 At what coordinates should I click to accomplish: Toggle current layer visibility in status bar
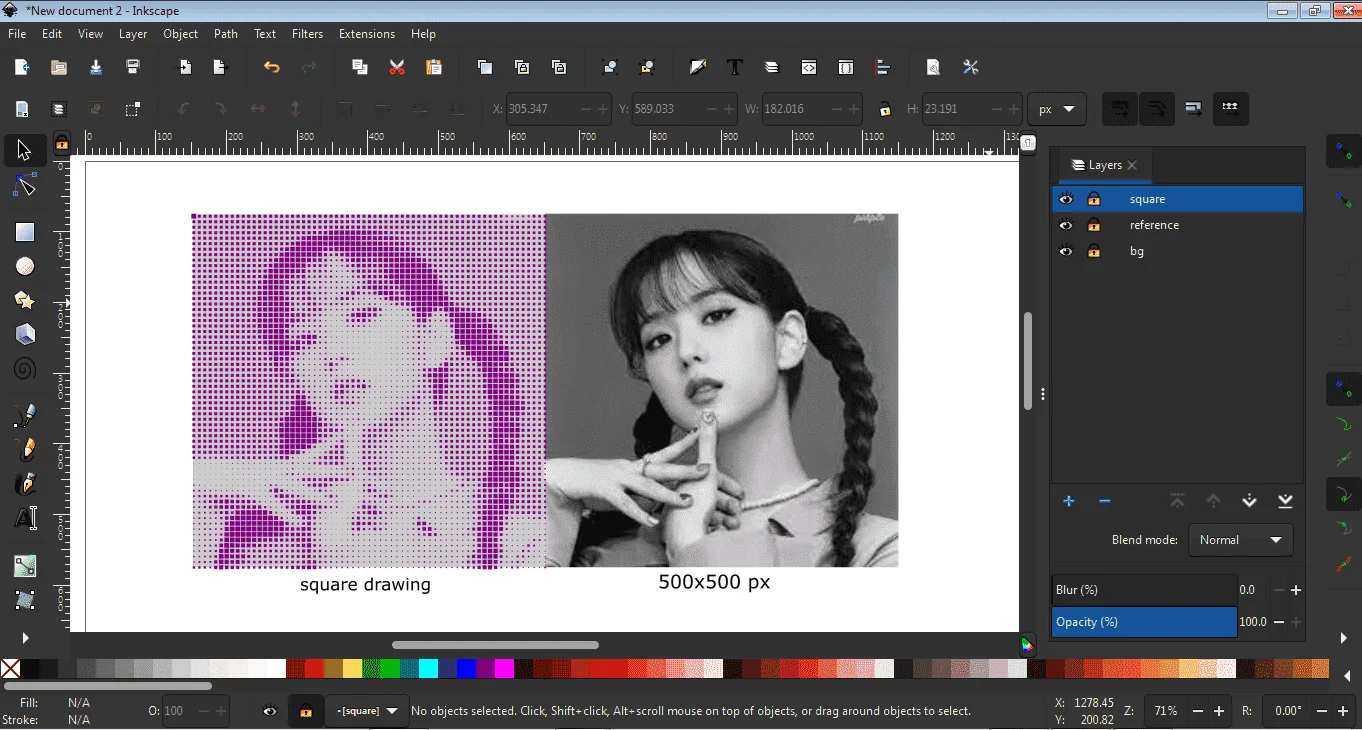270,711
